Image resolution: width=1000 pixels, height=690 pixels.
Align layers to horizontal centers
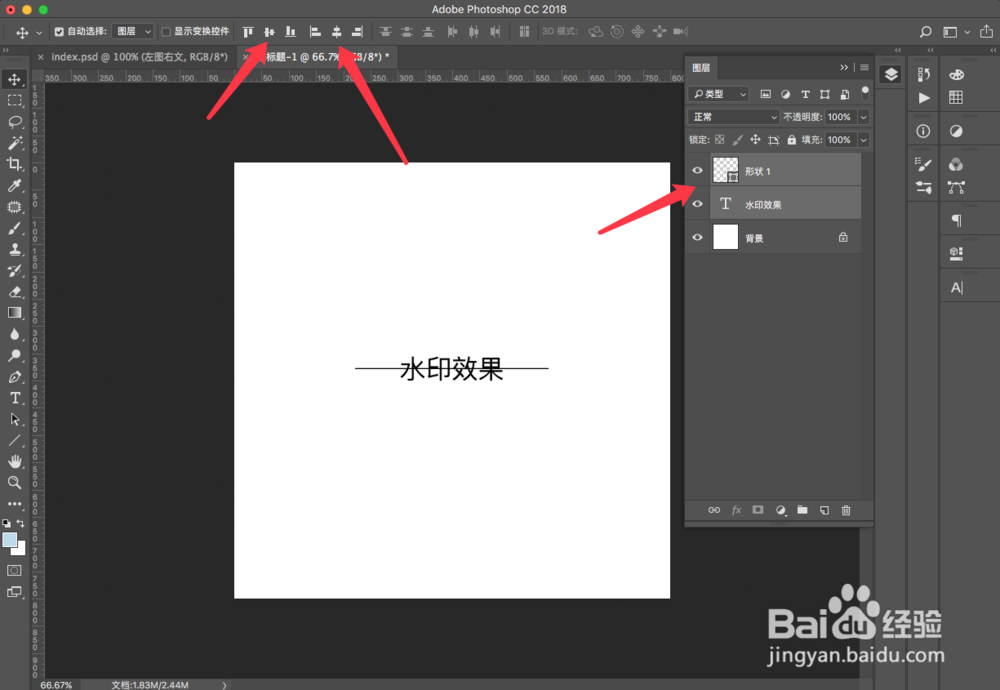(336, 31)
